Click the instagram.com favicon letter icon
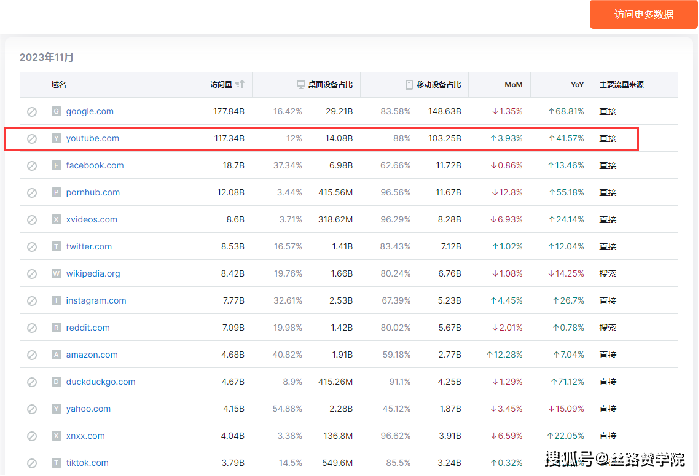Viewport: 699px width, 476px height. tap(56, 300)
